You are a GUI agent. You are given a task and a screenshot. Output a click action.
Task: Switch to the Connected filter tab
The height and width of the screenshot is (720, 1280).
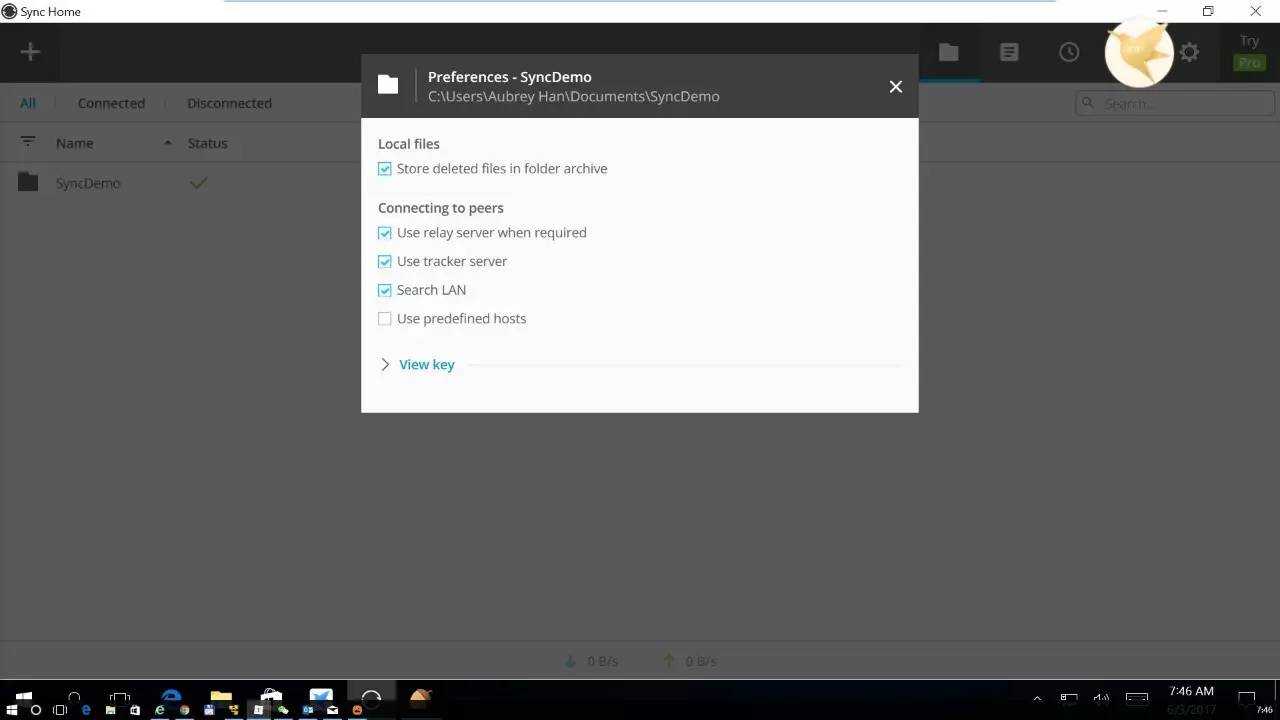click(111, 103)
